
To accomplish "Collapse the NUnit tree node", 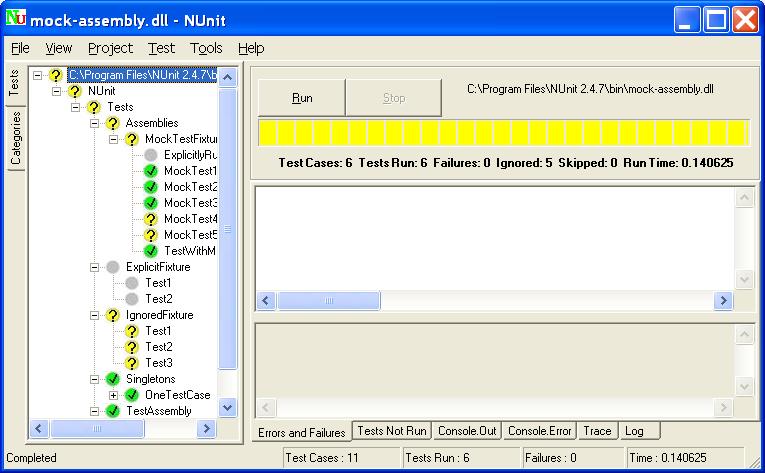I will [x=57, y=91].
